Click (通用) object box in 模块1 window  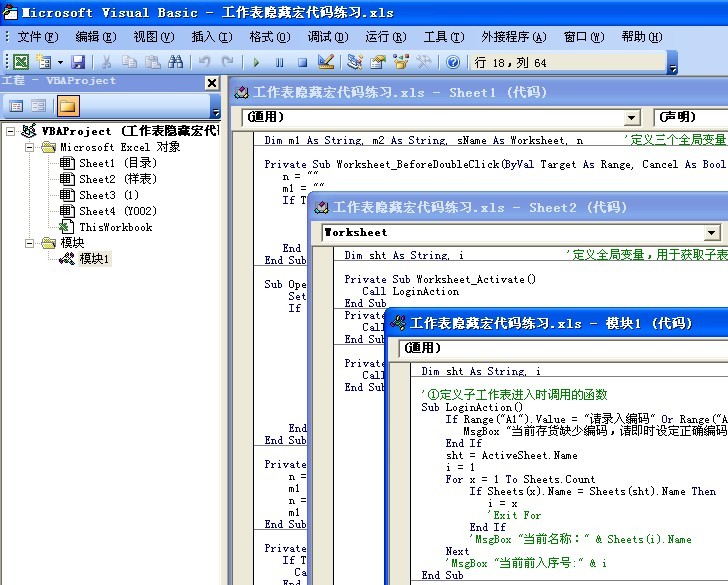563,348
